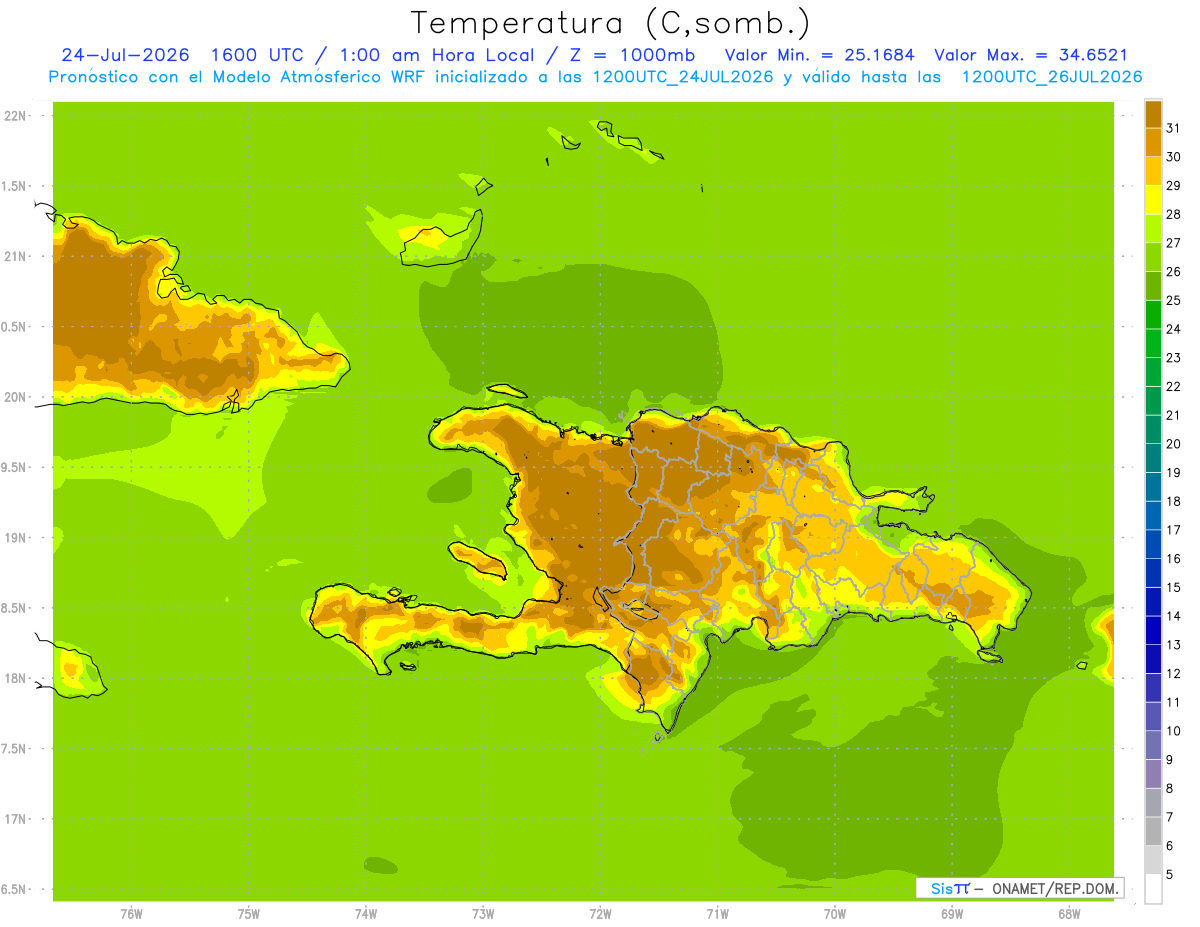Click the 1.5N latitude axis label

coord(15,186)
